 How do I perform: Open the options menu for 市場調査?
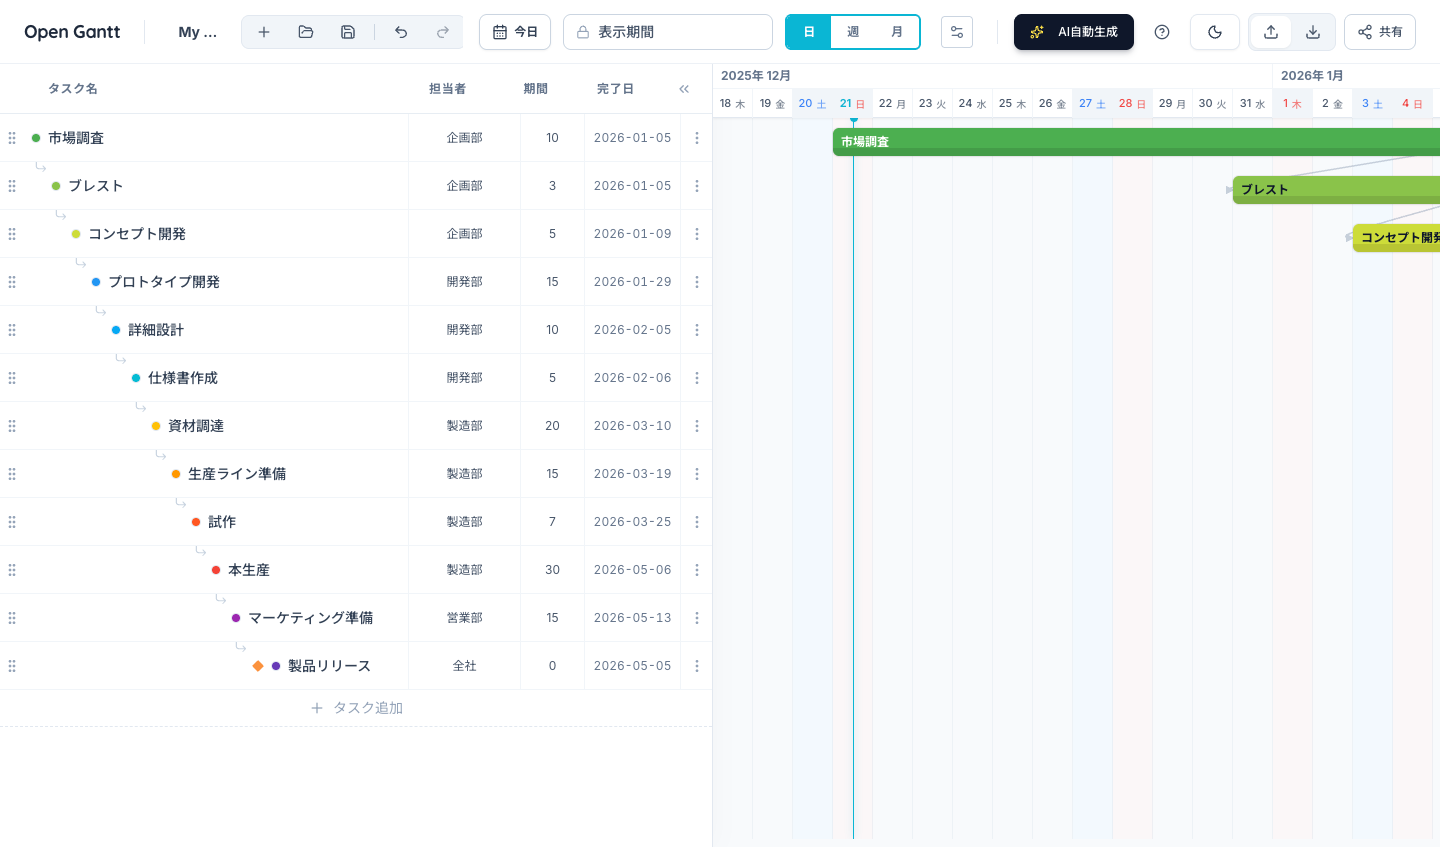pos(696,137)
